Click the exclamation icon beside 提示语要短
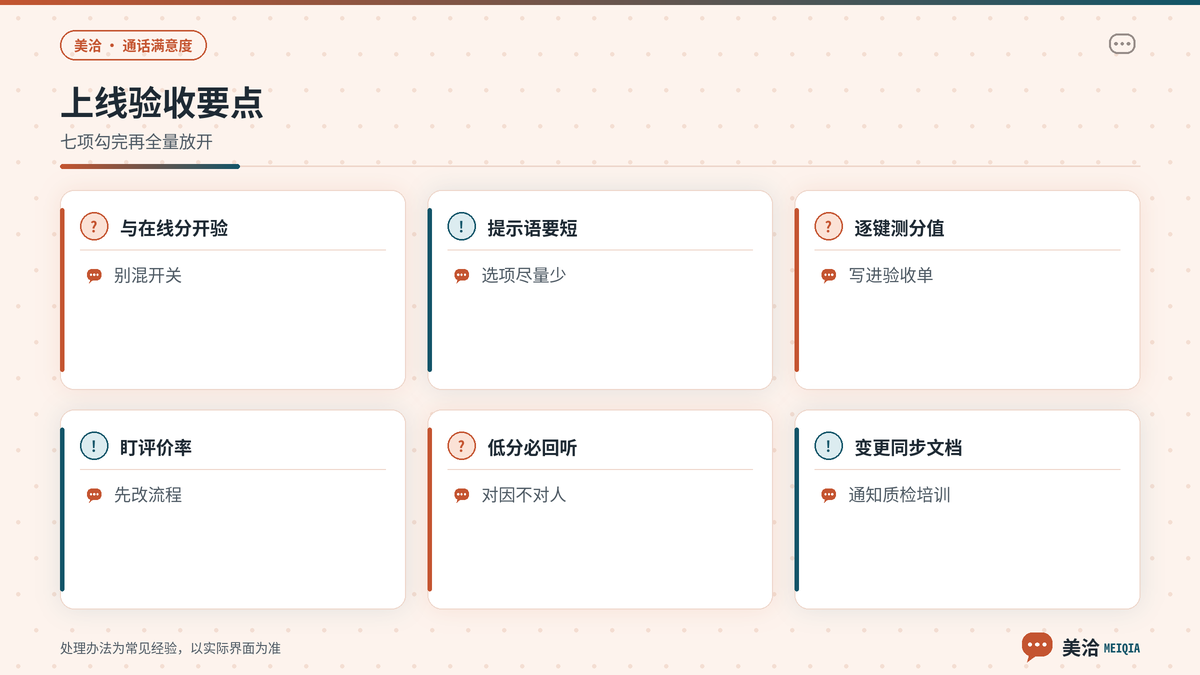This screenshot has width=1200, height=675. tap(461, 227)
